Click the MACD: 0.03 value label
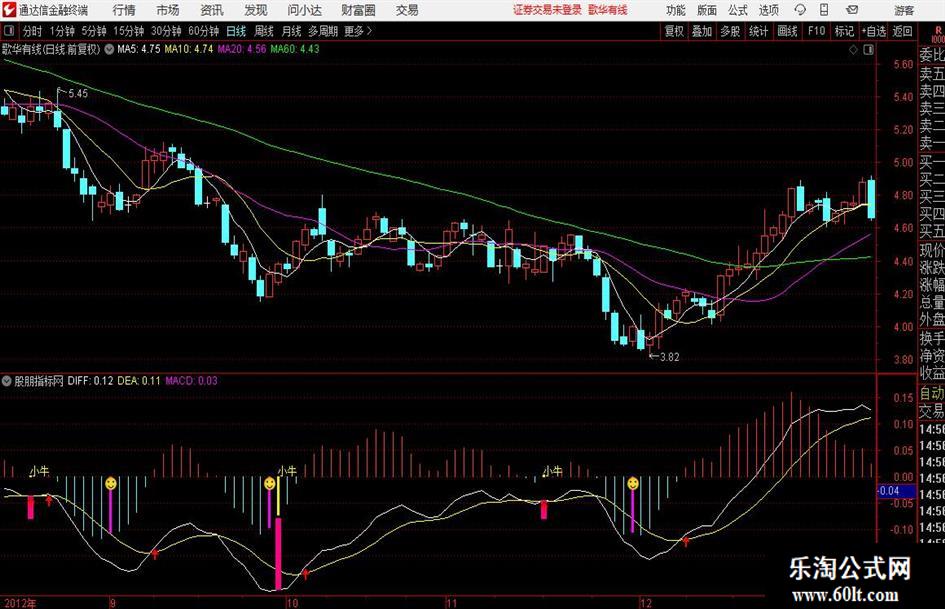This screenshot has height=609, width=945. (191, 381)
